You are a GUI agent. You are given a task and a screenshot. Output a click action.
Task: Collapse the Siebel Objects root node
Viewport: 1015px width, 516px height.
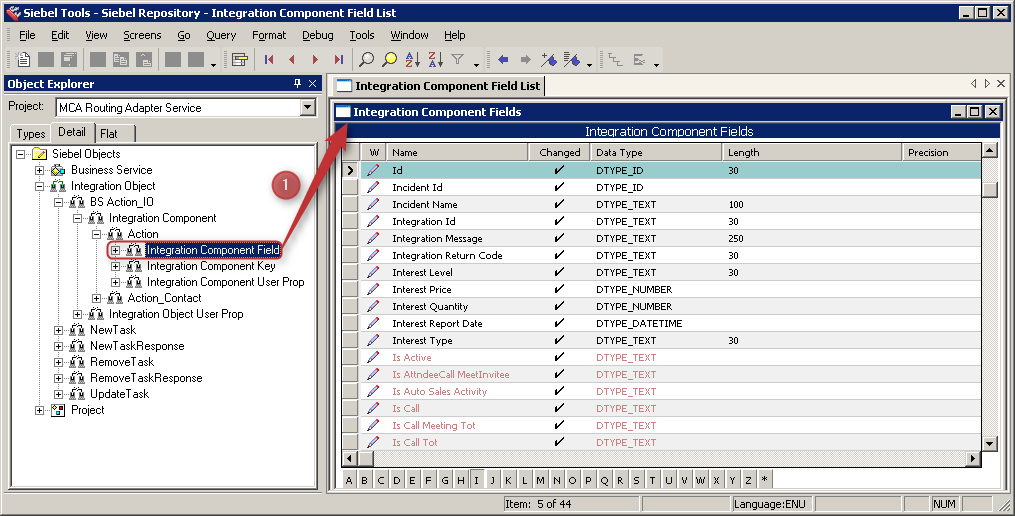pyautogui.click(x=21, y=154)
